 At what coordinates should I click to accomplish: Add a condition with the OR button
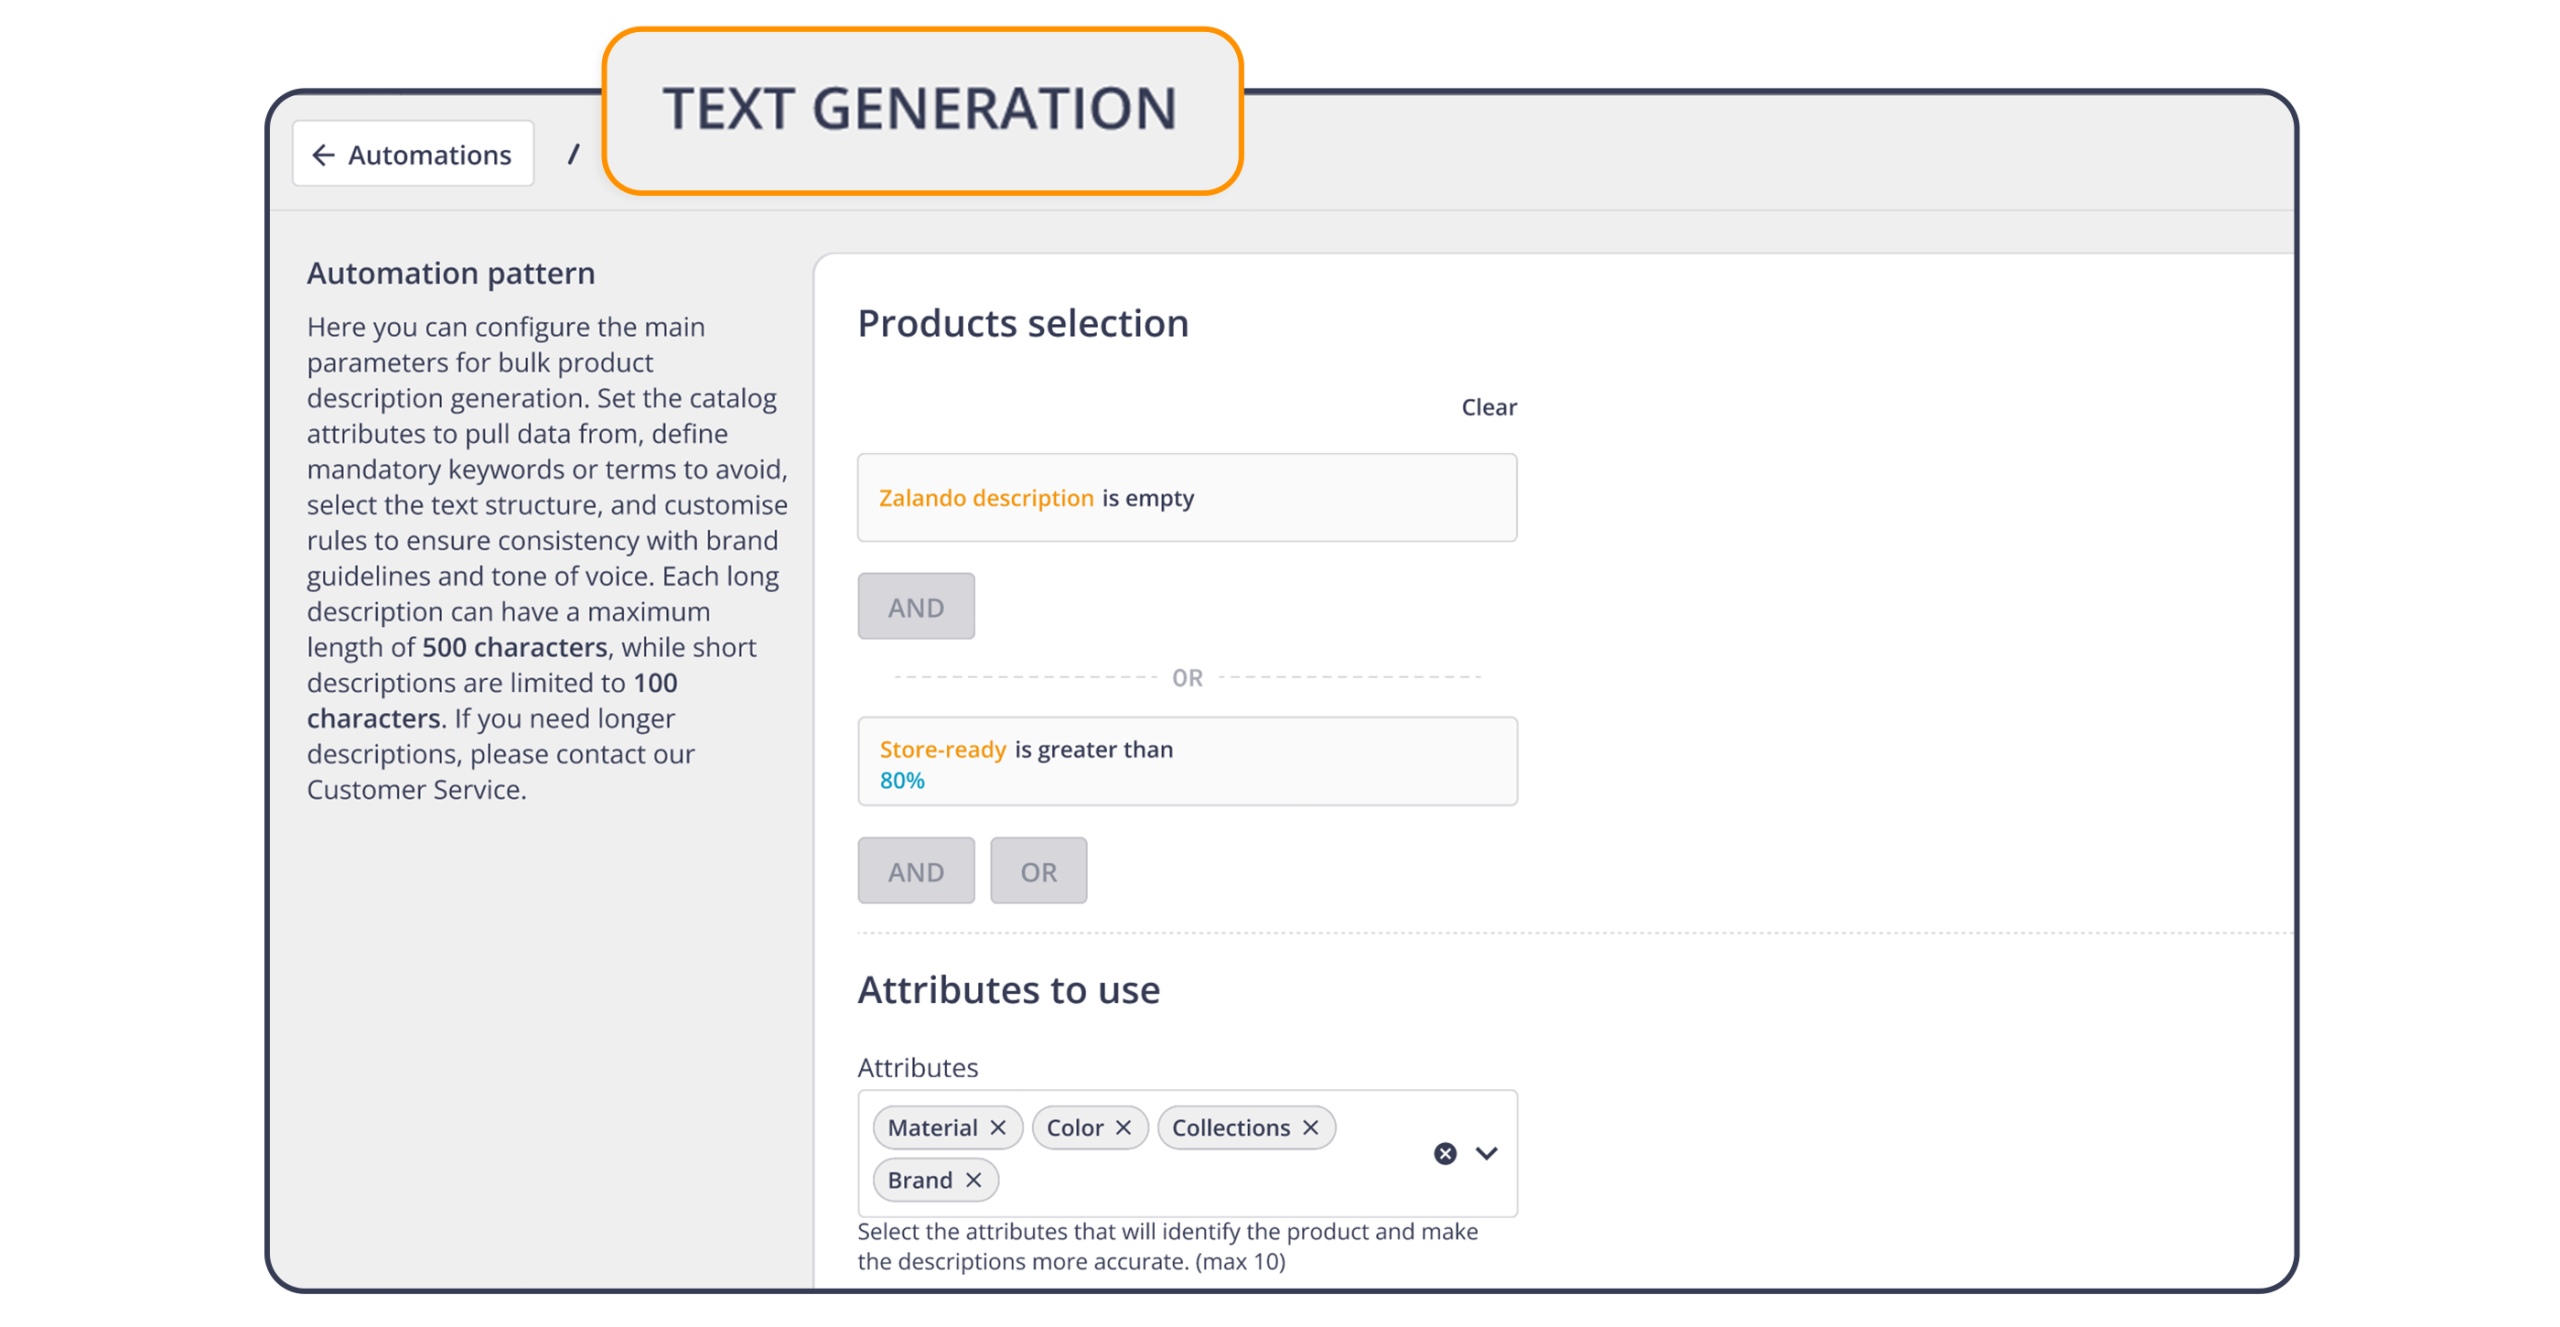[x=1038, y=870]
